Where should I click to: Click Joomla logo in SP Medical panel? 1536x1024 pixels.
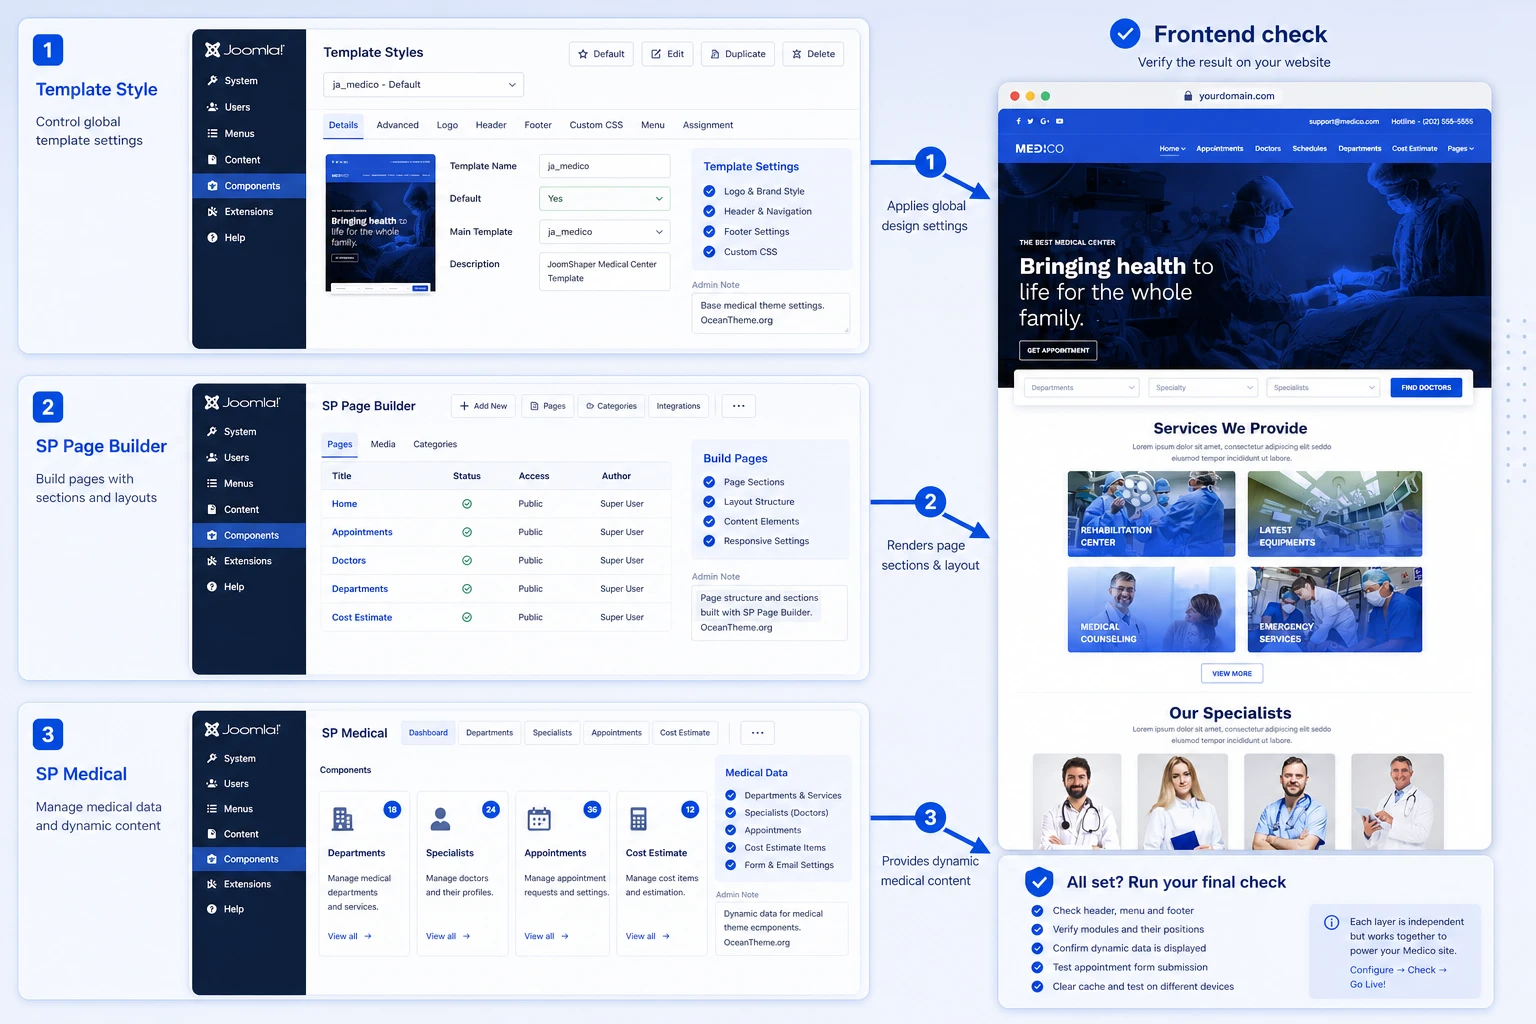point(243,729)
